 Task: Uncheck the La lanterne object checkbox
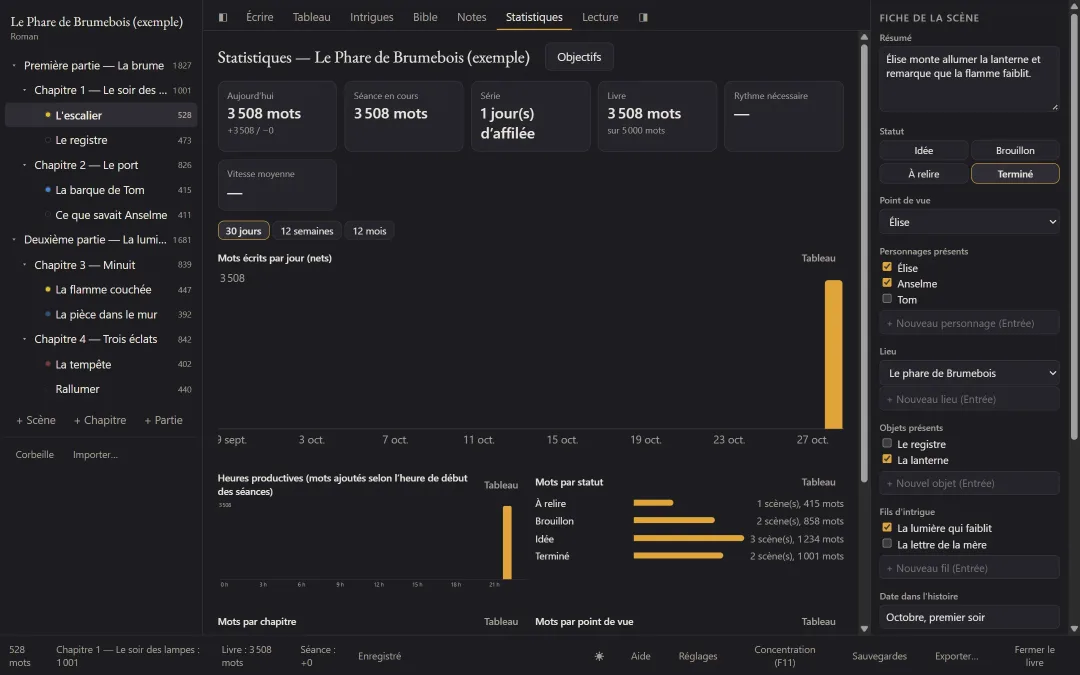(x=887, y=459)
